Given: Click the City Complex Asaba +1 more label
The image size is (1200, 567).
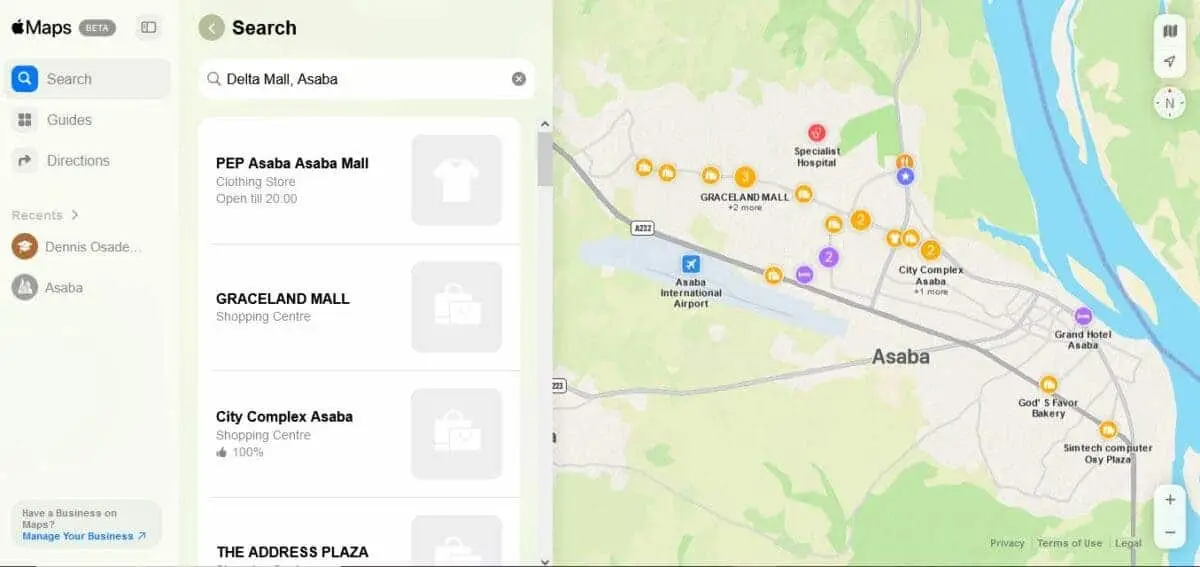Looking at the screenshot, I should (930, 280).
